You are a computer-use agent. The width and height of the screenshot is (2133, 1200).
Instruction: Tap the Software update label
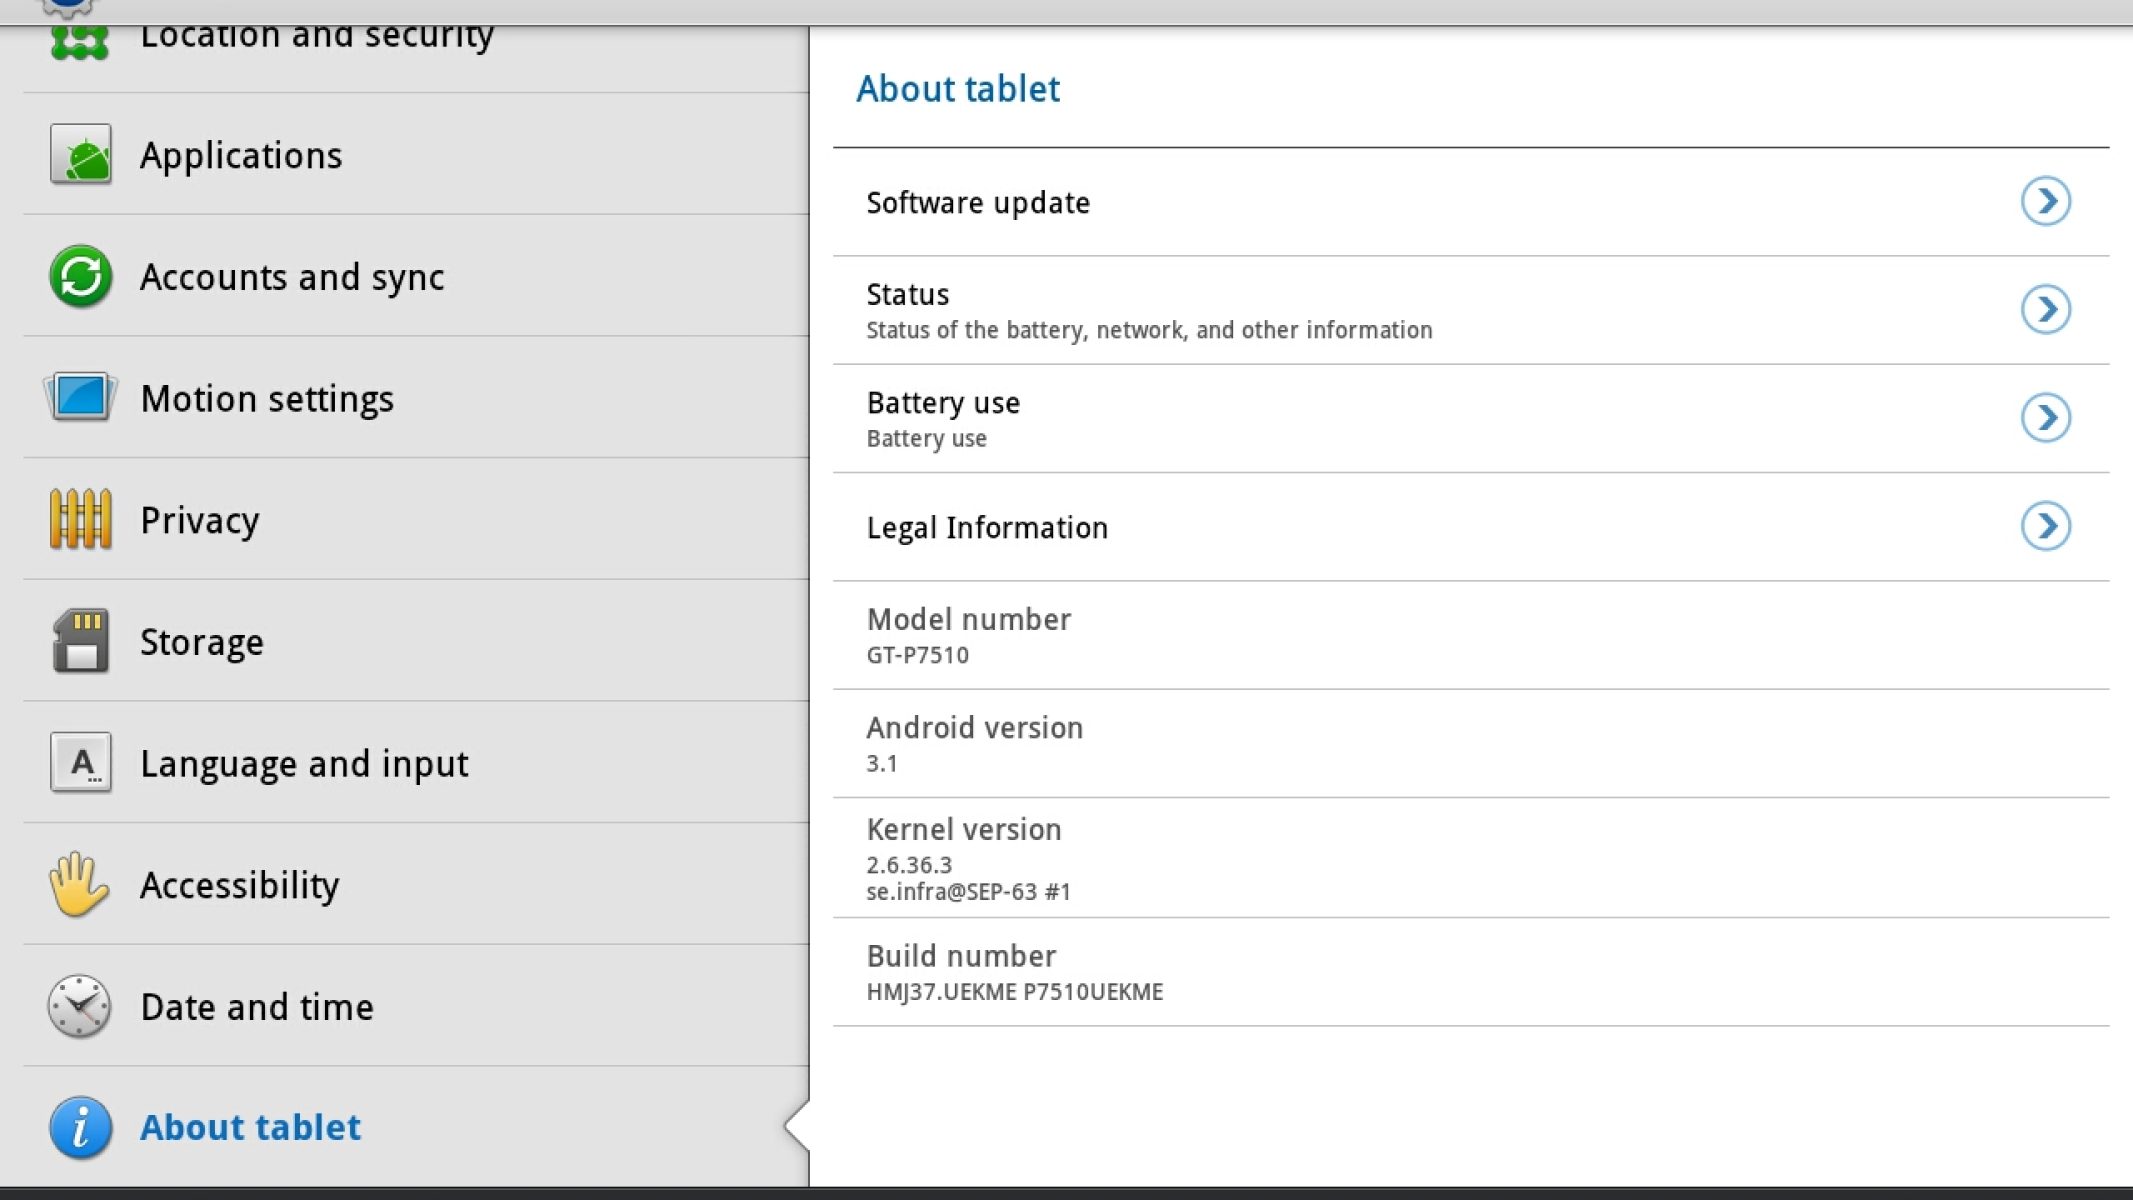(978, 203)
